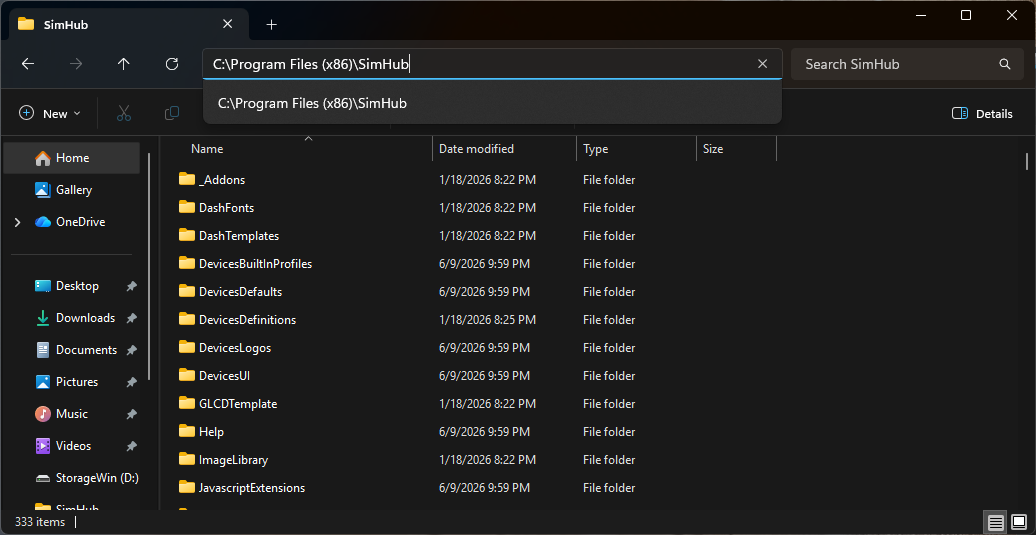
Task: Close the SimHub tab
Action: 227,24
